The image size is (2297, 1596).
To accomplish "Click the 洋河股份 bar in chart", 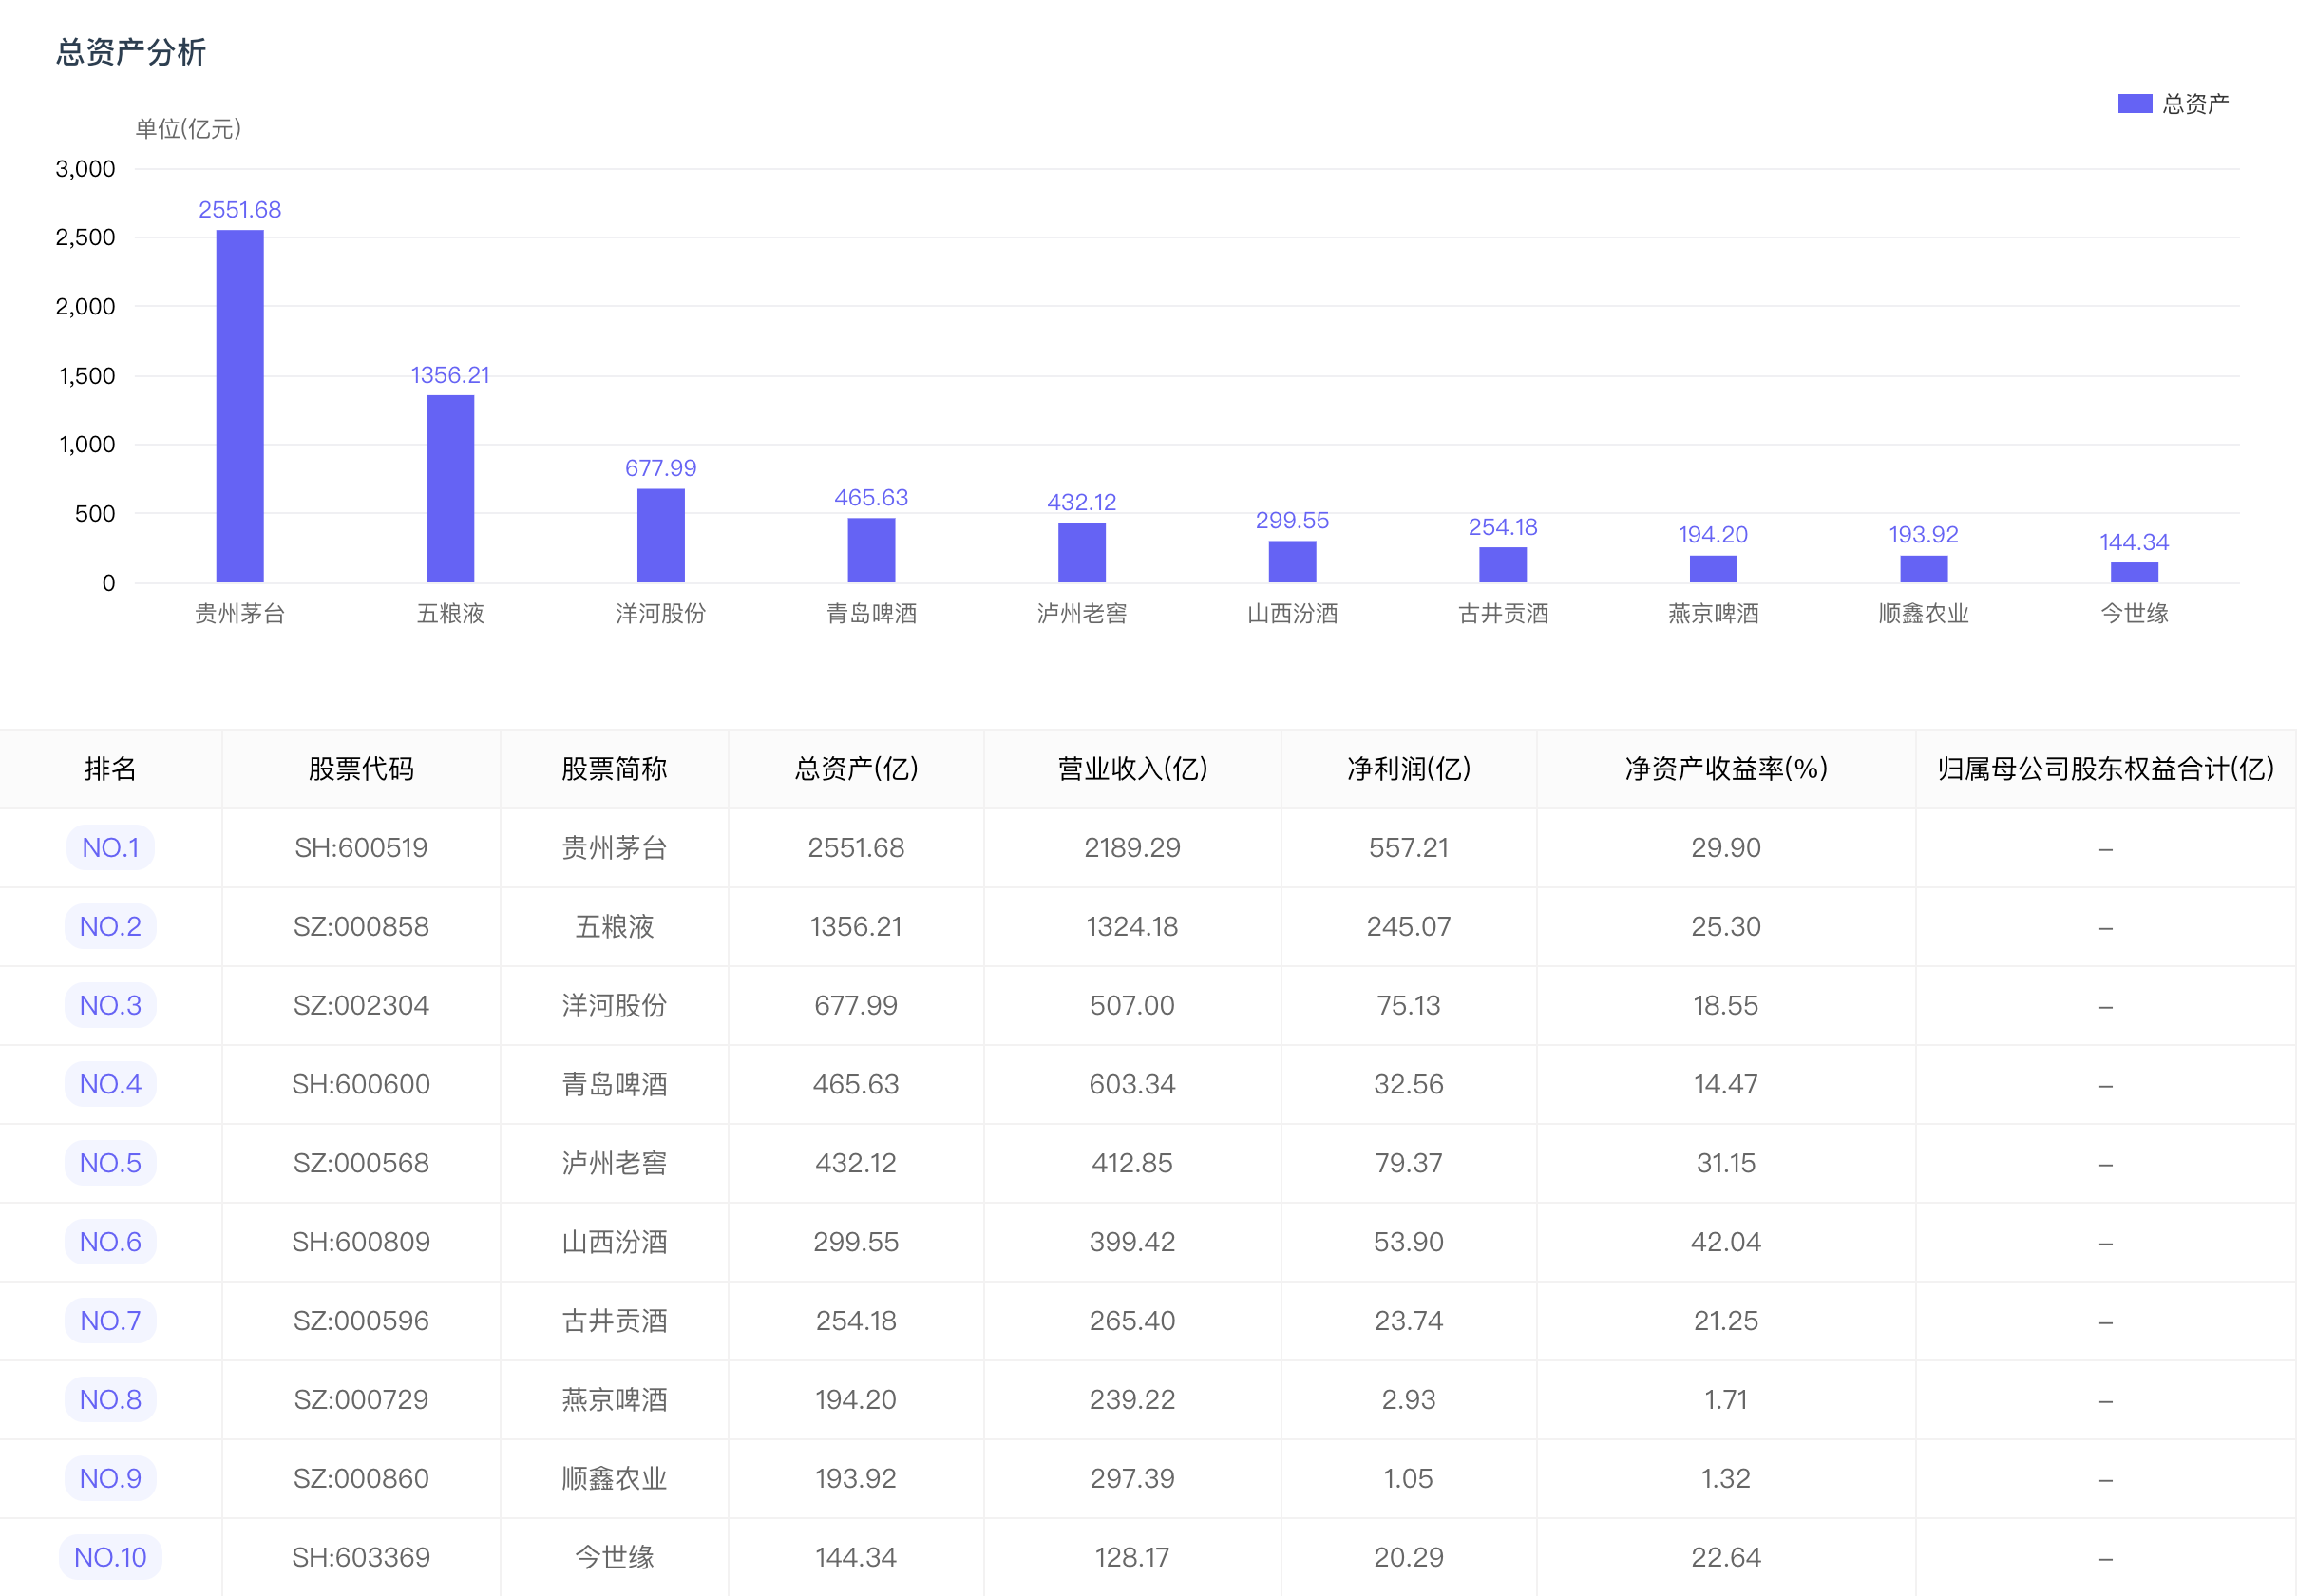I will (661, 535).
